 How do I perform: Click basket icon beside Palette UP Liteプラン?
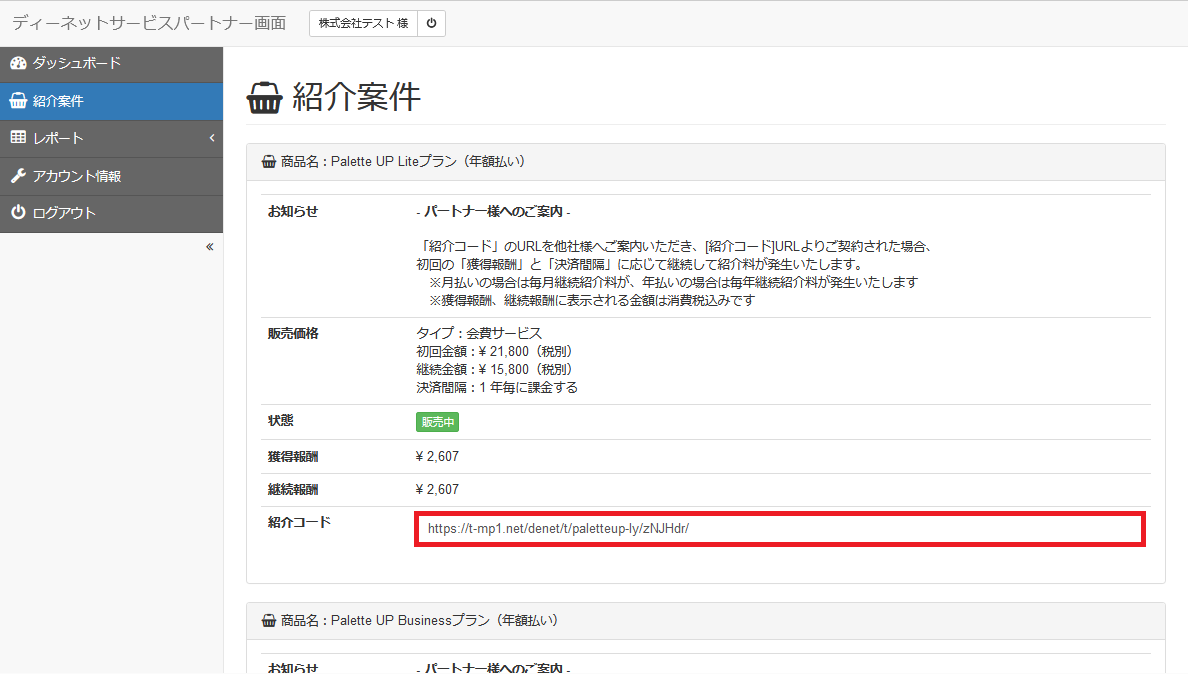tap(268, 161)
